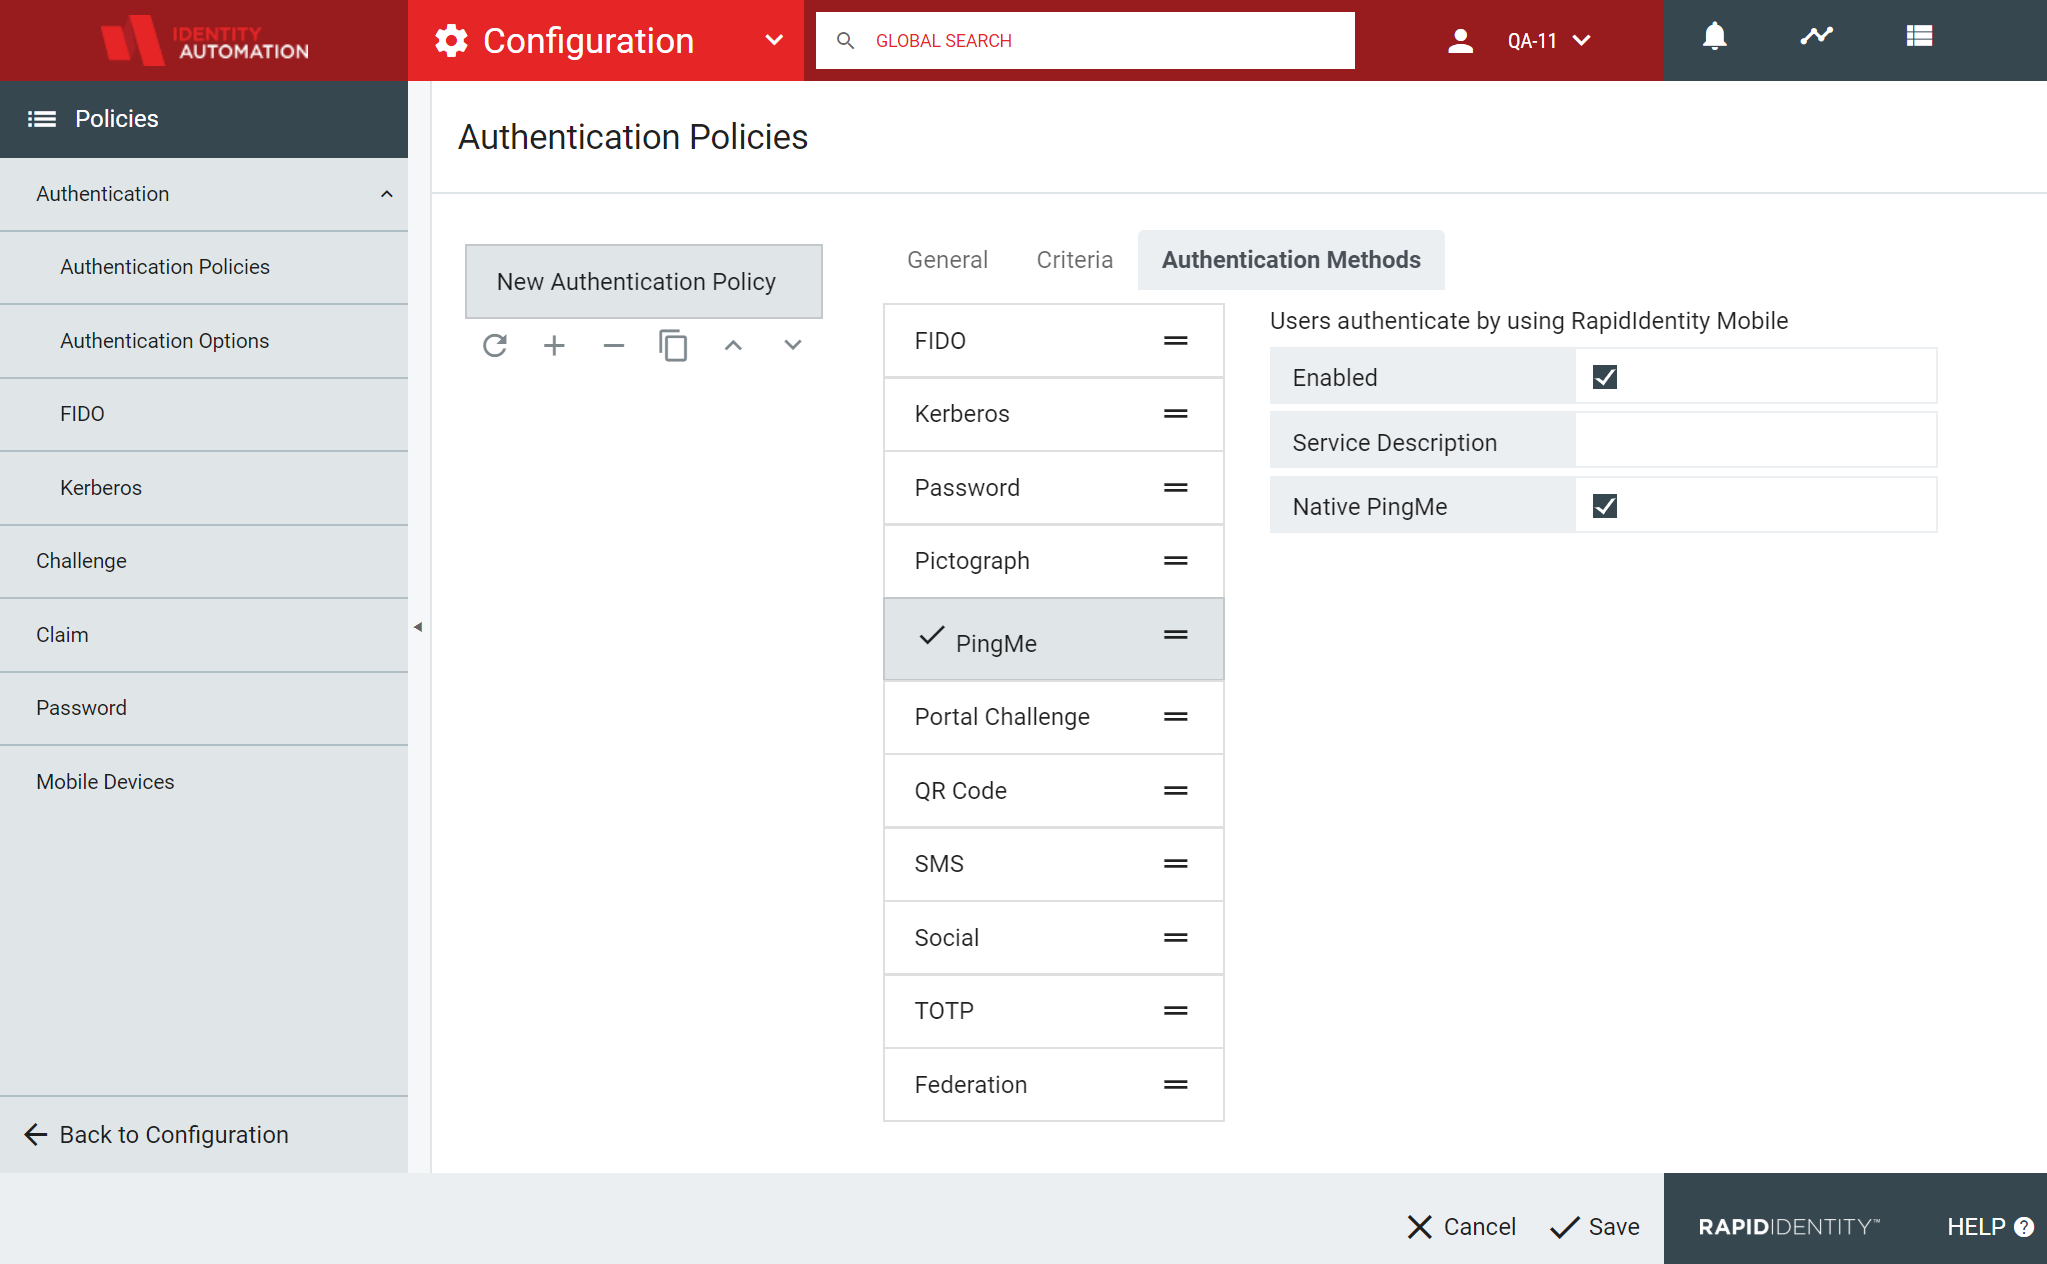Open the activity graph icon
The width and height of the screenshot is (2047, 1264).
pyautogui.click(x=1817, y=36)
